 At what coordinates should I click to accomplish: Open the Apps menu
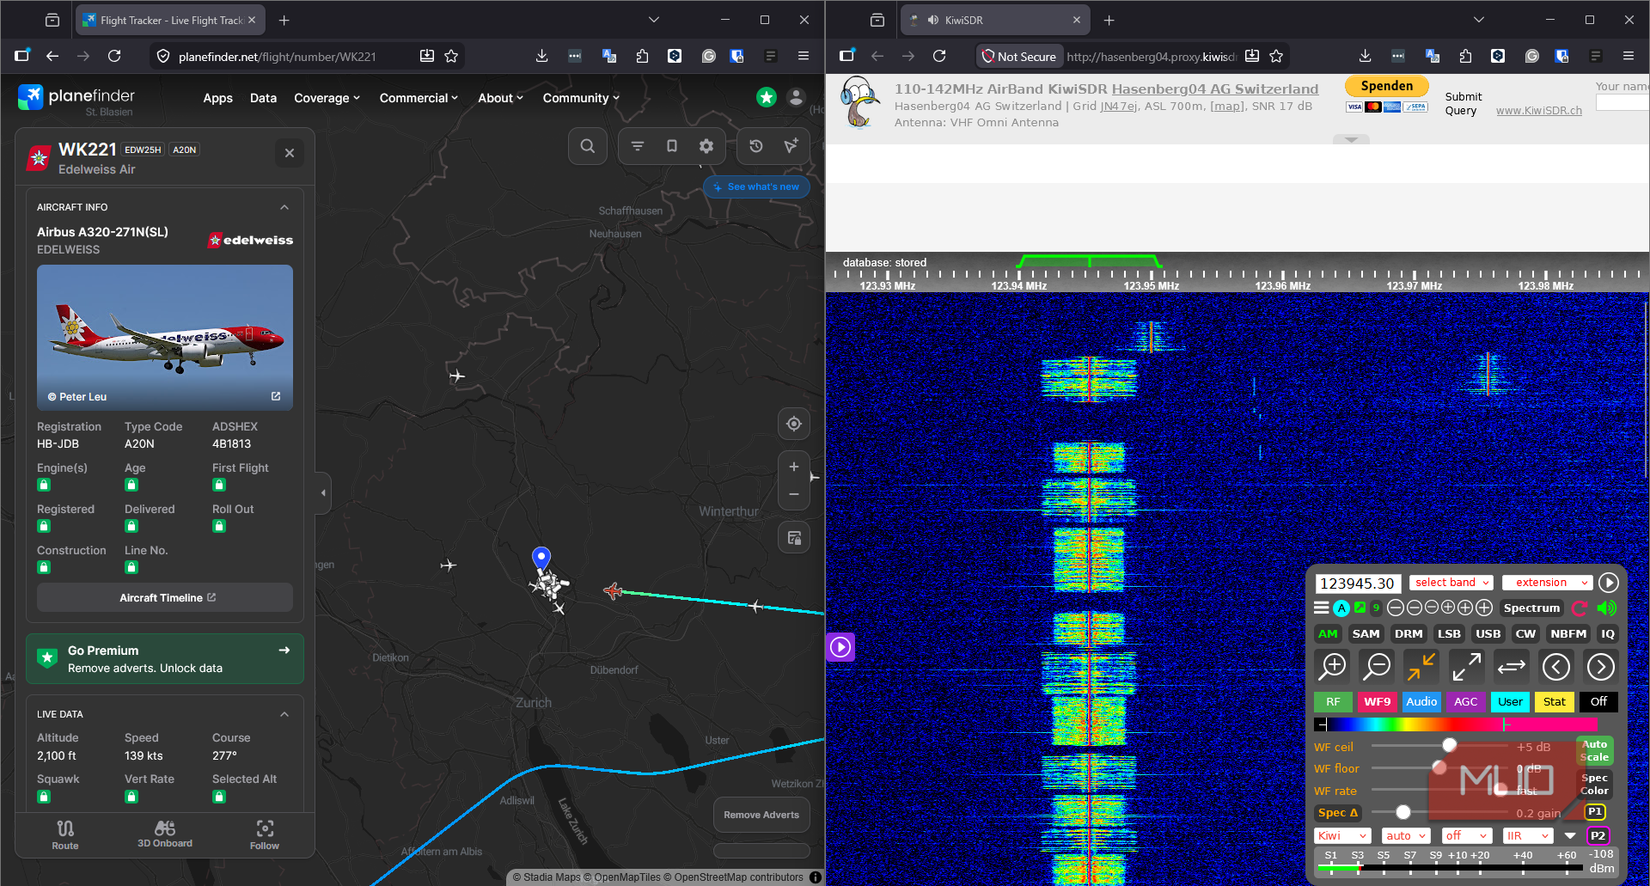[218, 98]
